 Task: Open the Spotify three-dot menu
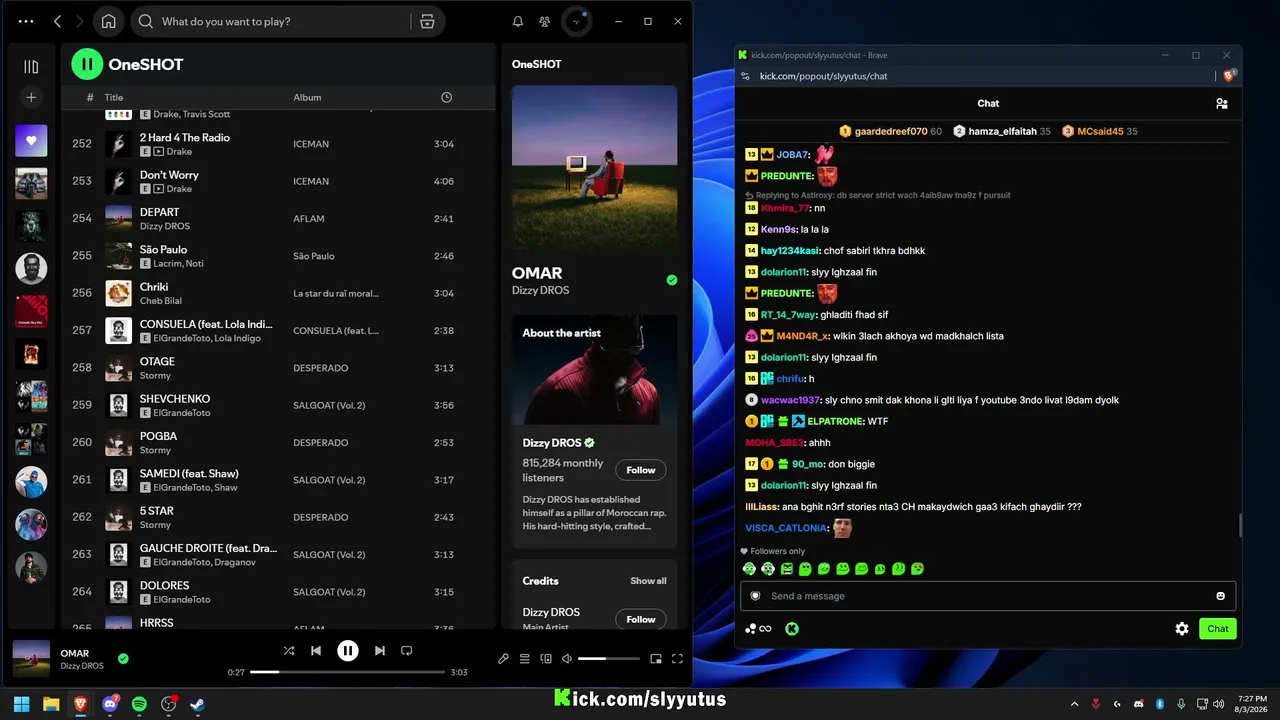coord(26,21)
